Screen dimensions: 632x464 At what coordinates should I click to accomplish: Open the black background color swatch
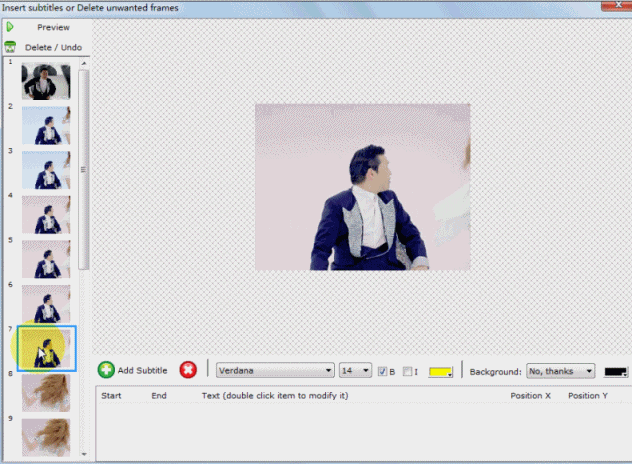pyautogui.click(x=615, y=372)
